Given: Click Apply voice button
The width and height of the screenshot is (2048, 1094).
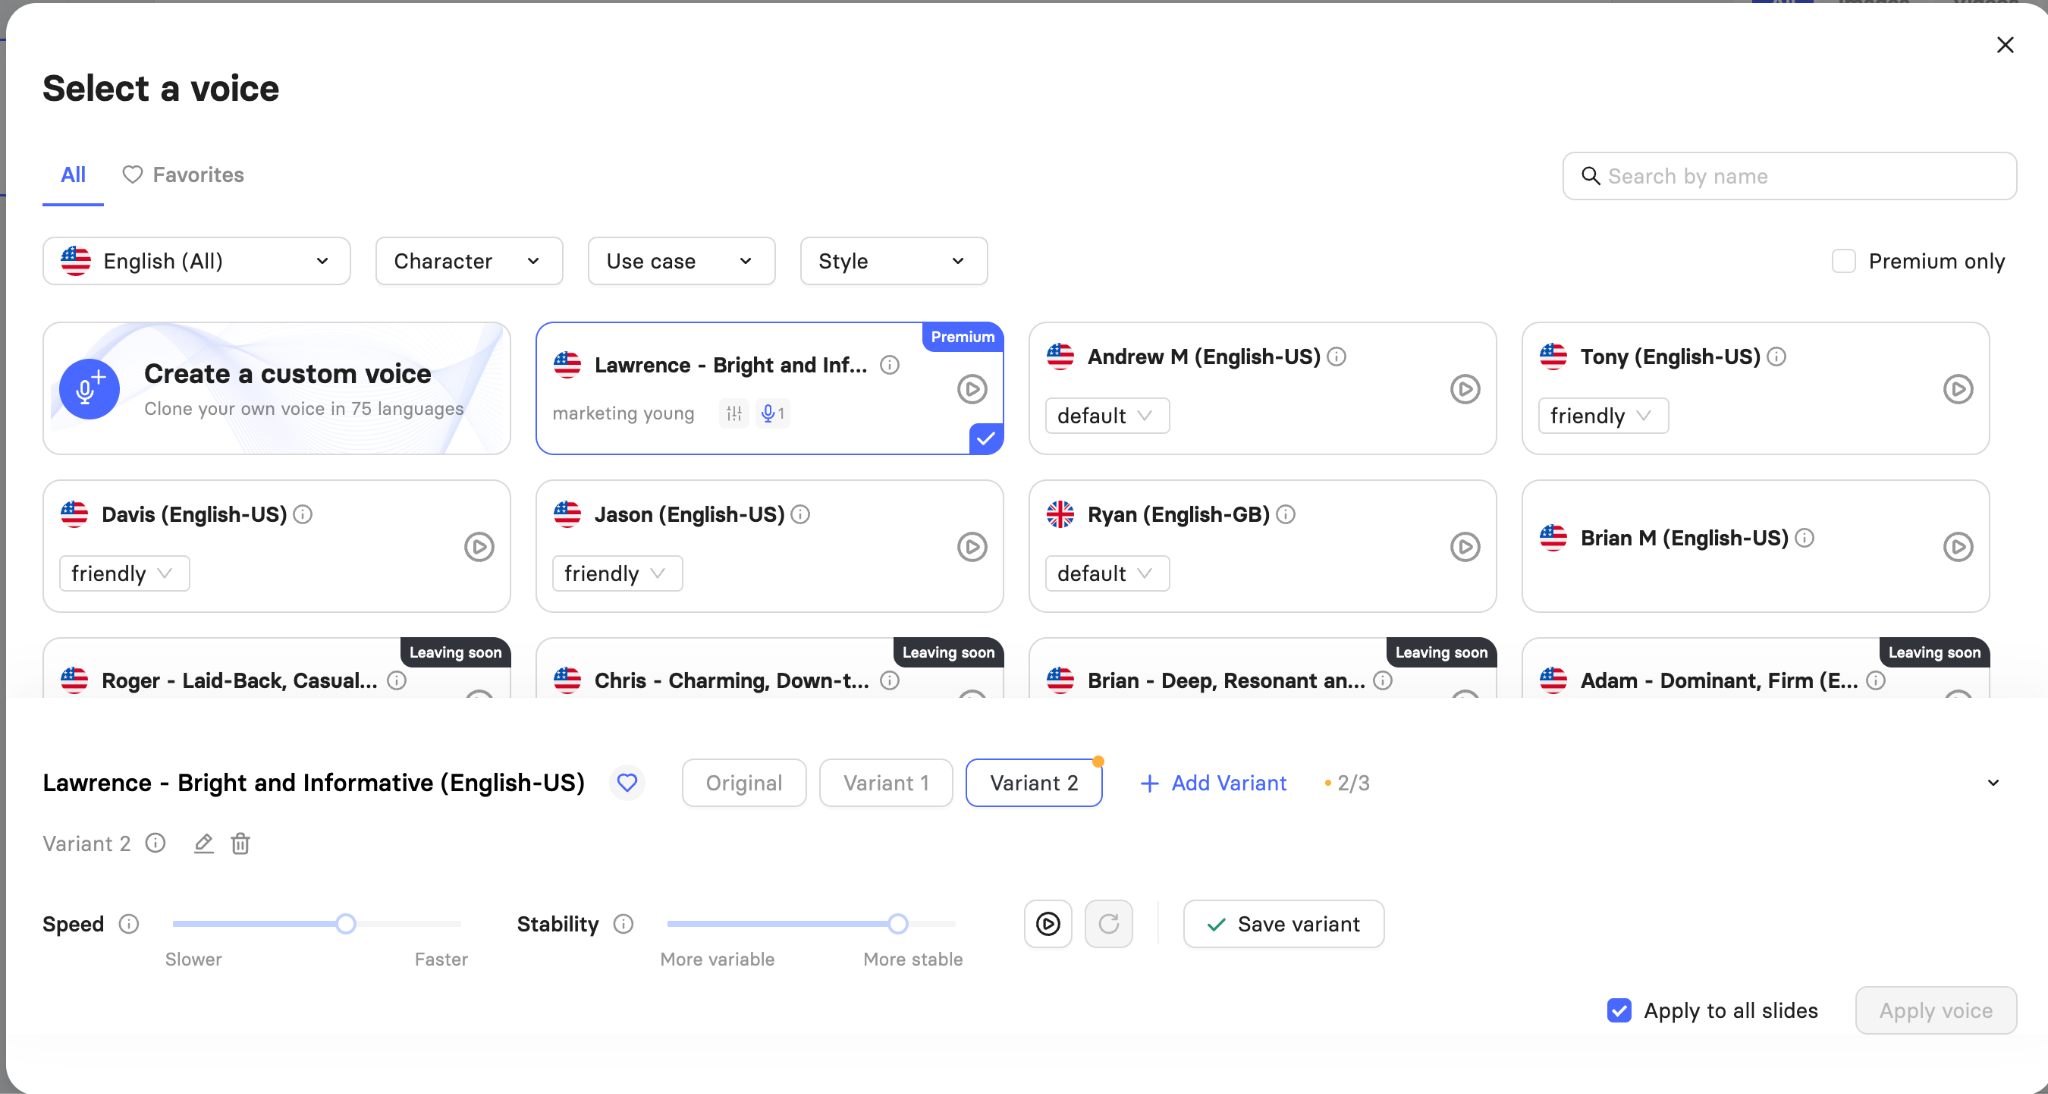Looking at the screenshot, I should tap(1936, 1011).
